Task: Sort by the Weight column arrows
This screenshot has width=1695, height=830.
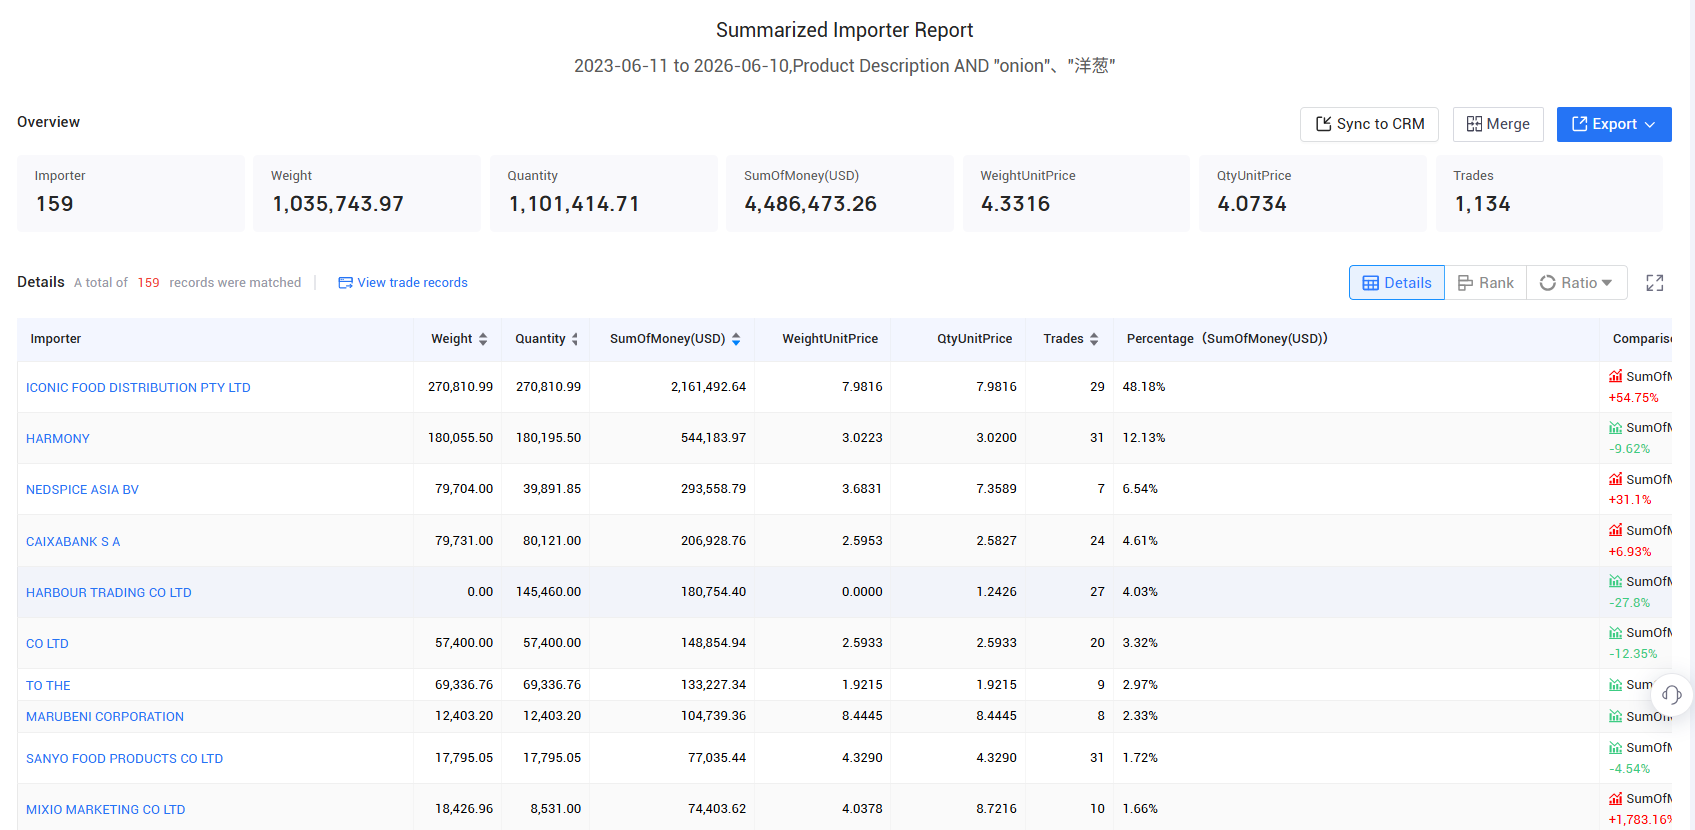Action: [x=483, y=339]
